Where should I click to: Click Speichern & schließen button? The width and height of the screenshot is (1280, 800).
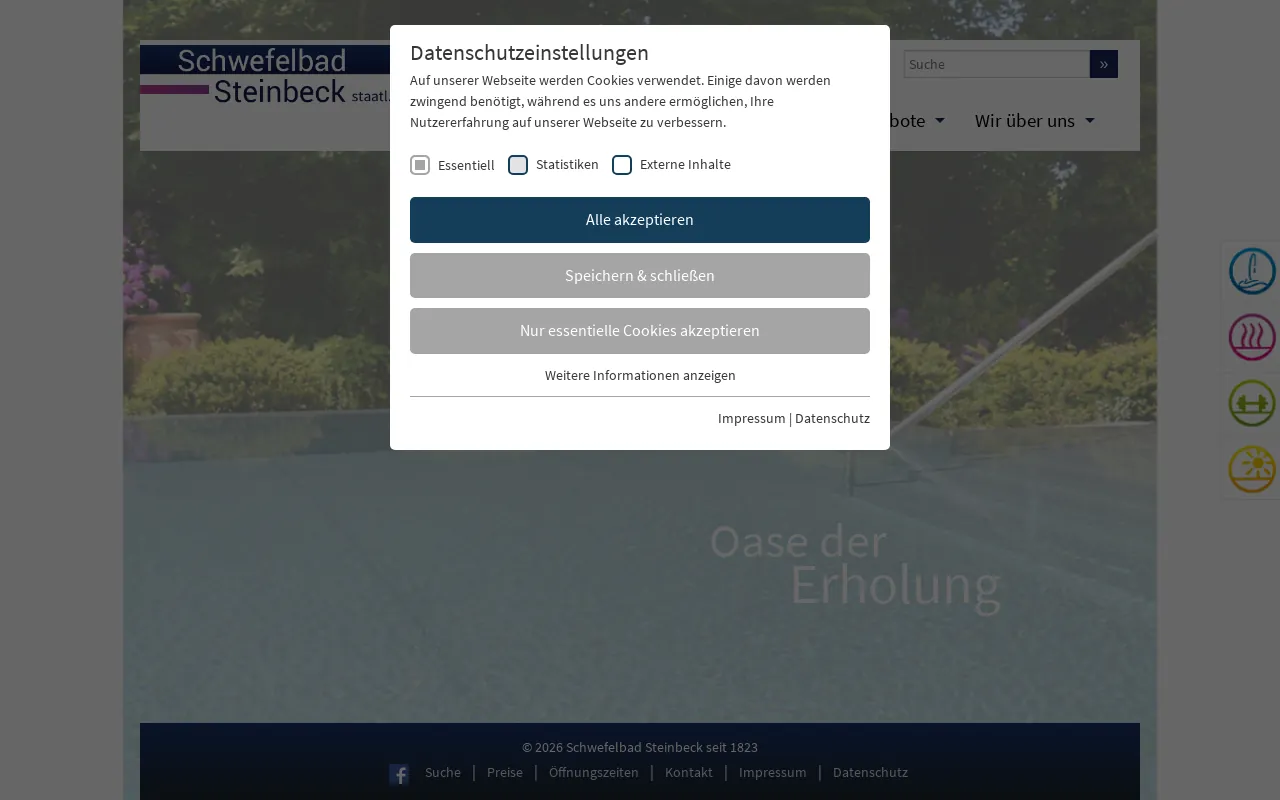pos(640,275)
